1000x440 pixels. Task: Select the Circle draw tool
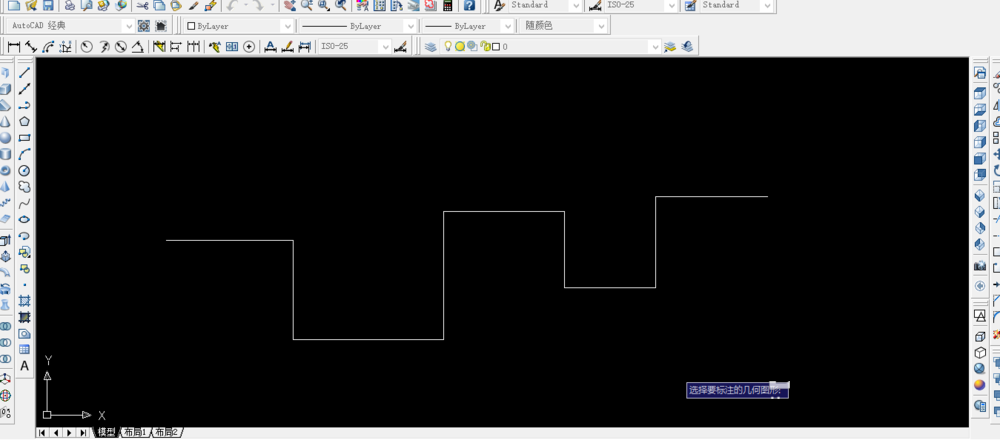pos(24,170)
